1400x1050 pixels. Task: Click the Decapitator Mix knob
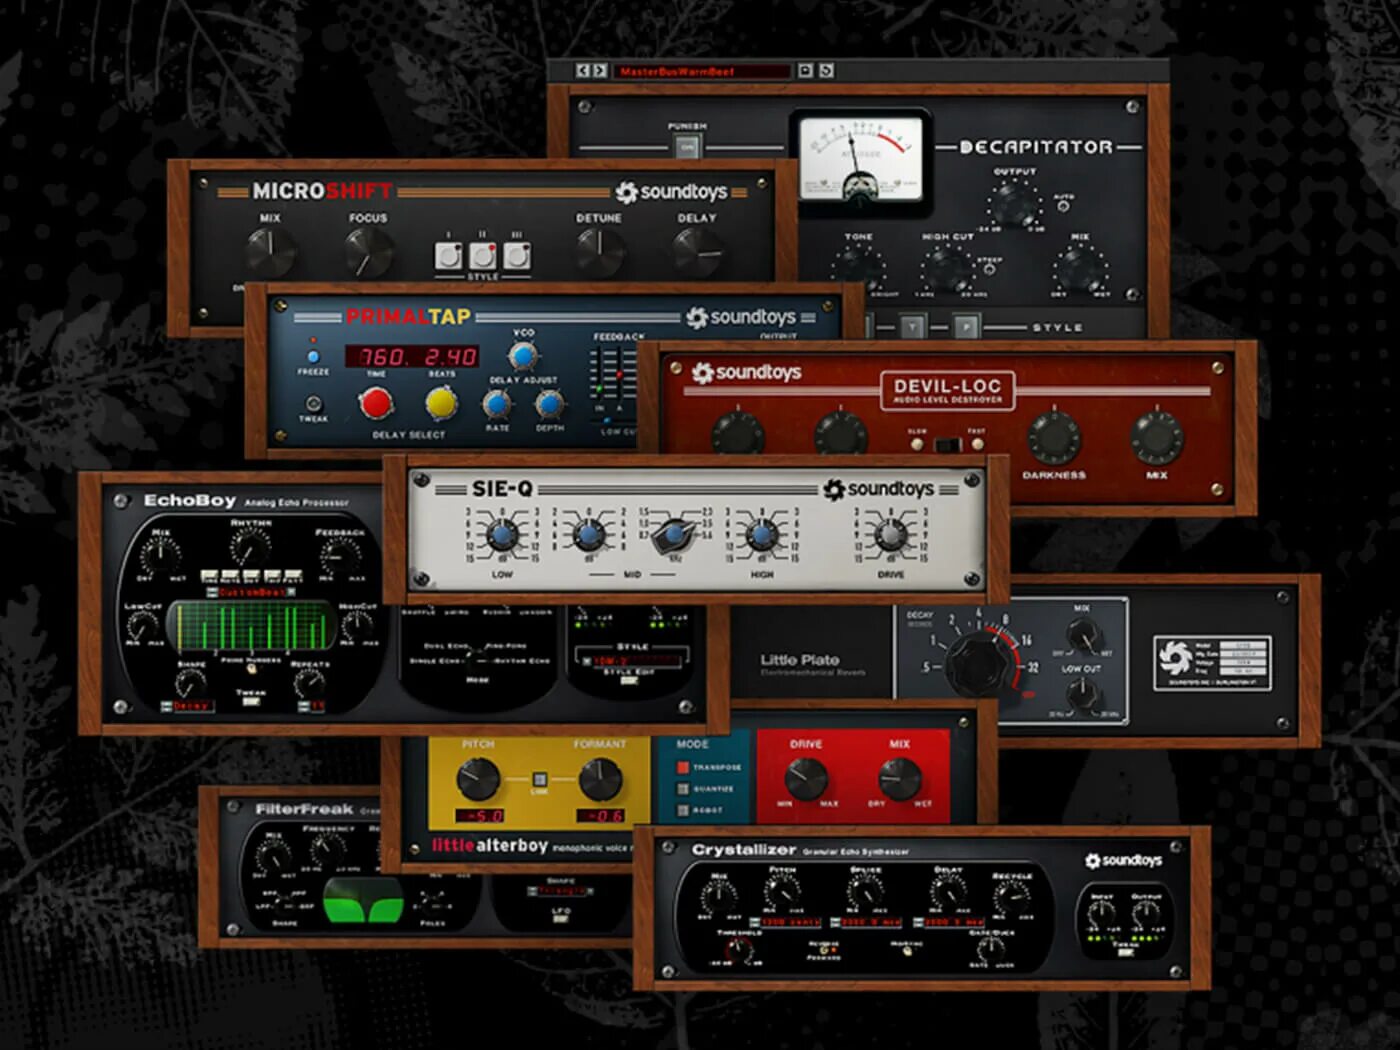tap(1080, 267)
